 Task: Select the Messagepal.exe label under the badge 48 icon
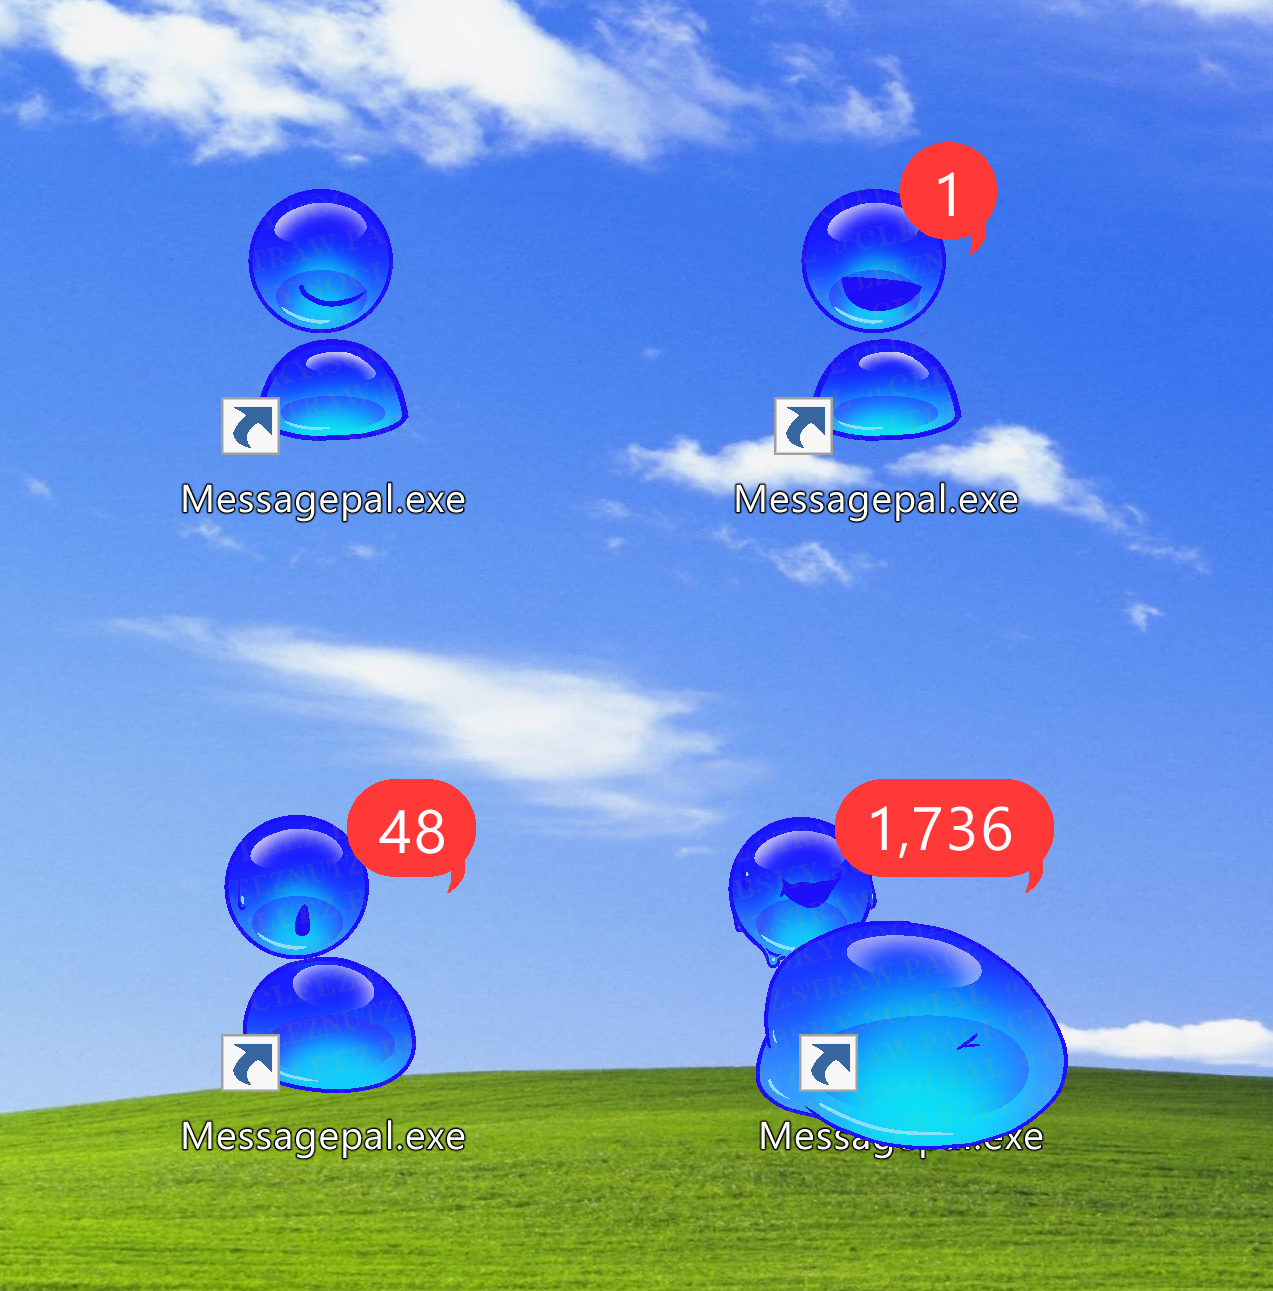(323, 1137)
